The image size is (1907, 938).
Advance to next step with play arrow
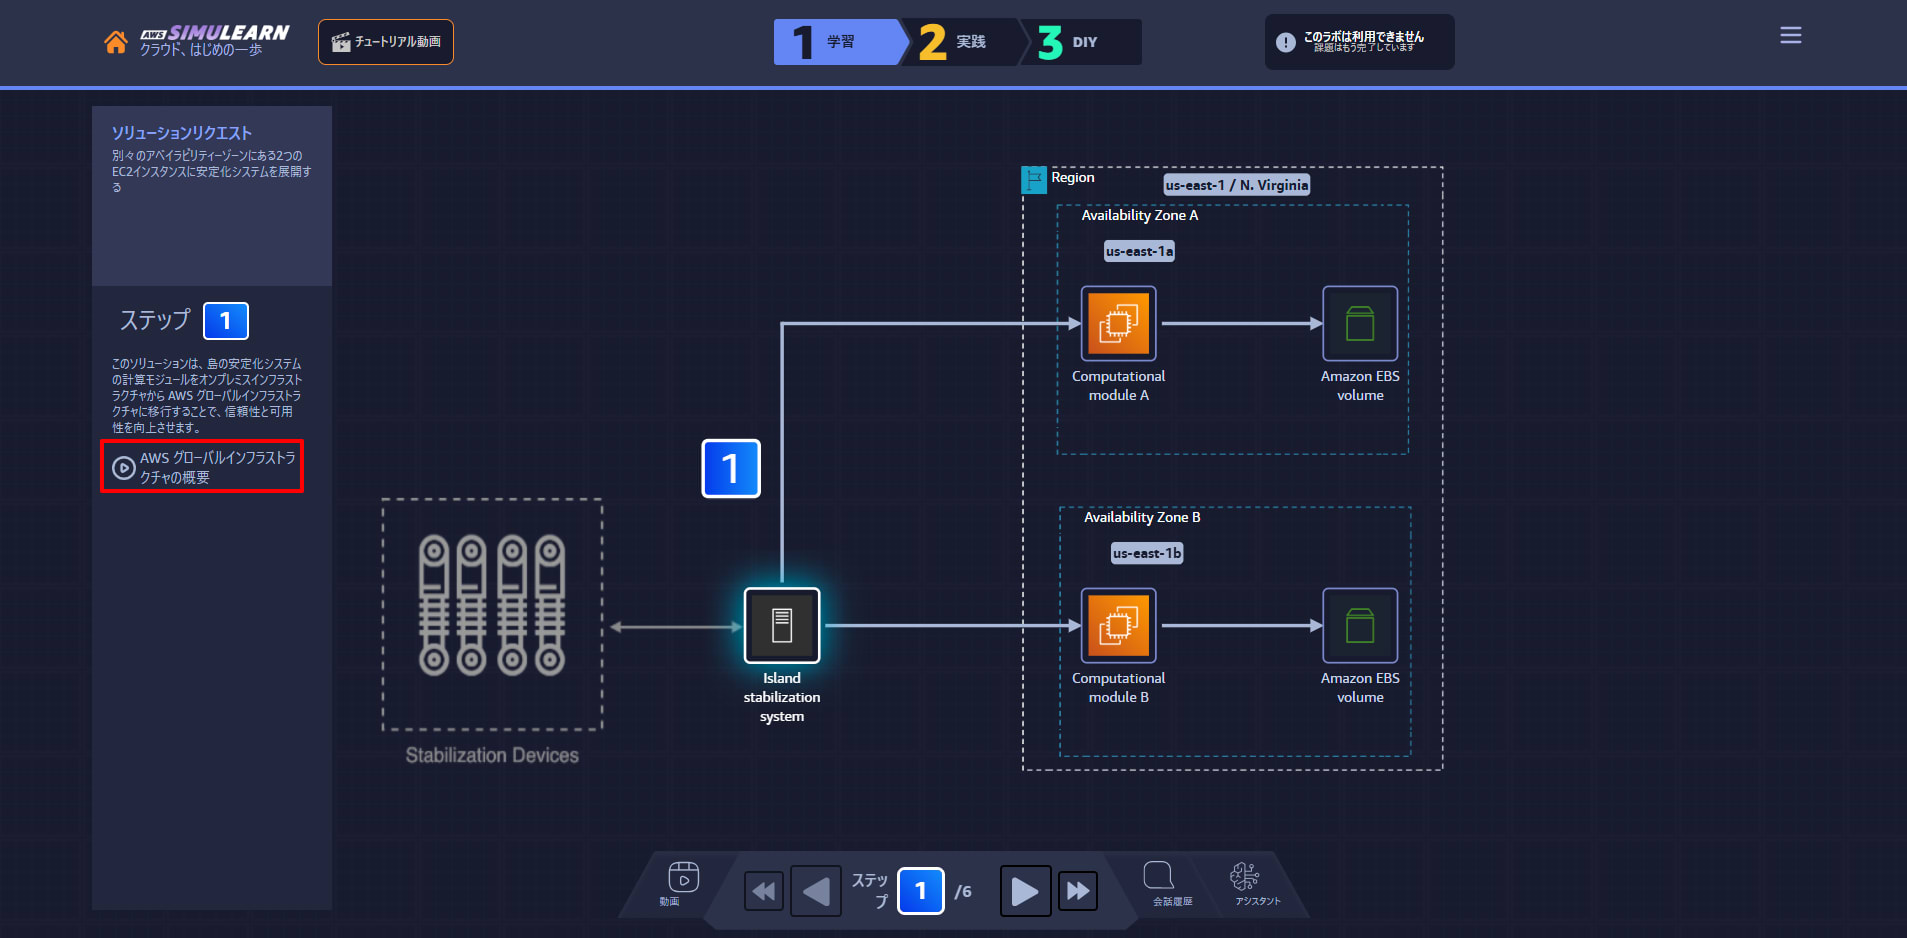1025,891
